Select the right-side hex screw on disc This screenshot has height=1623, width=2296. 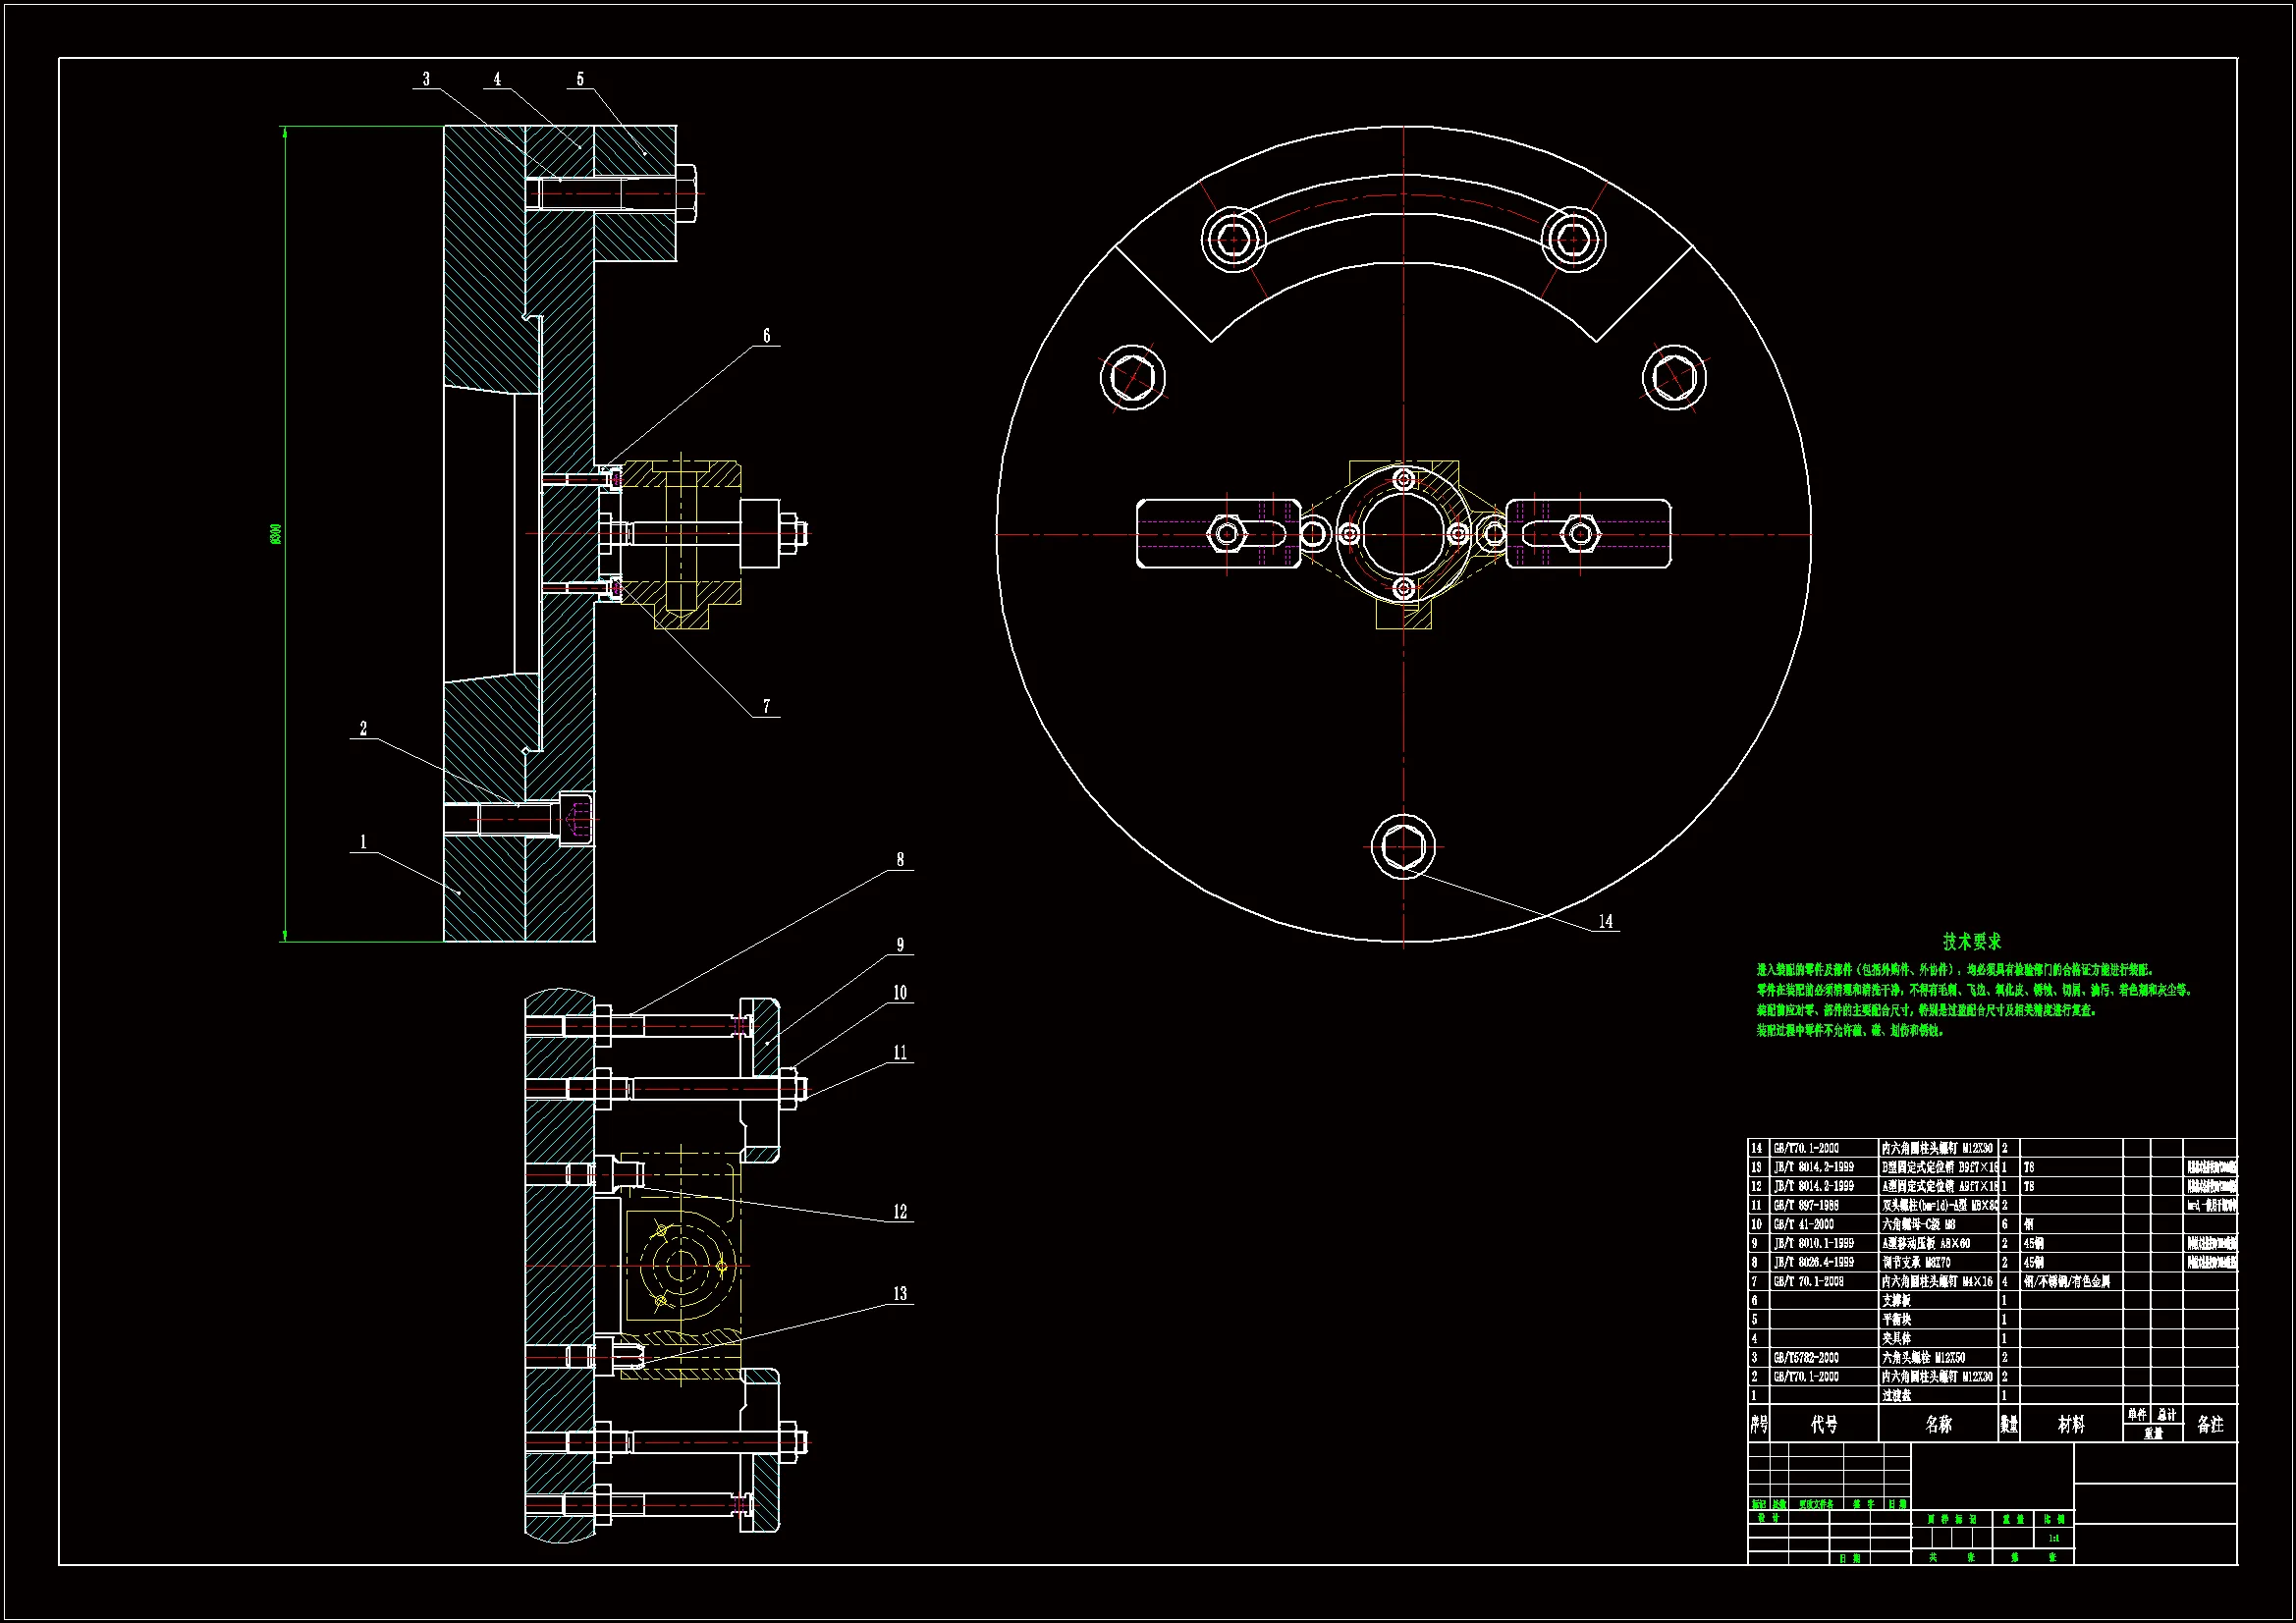[x=1674, y=377]
